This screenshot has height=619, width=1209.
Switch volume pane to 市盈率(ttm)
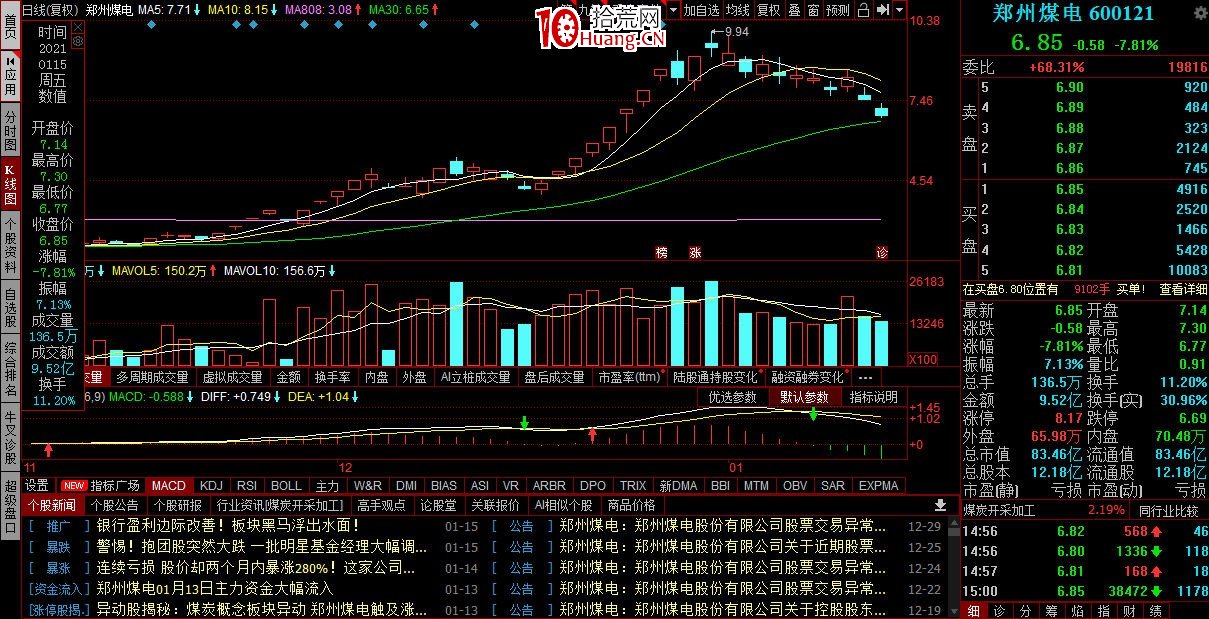(x=630, y=377)
